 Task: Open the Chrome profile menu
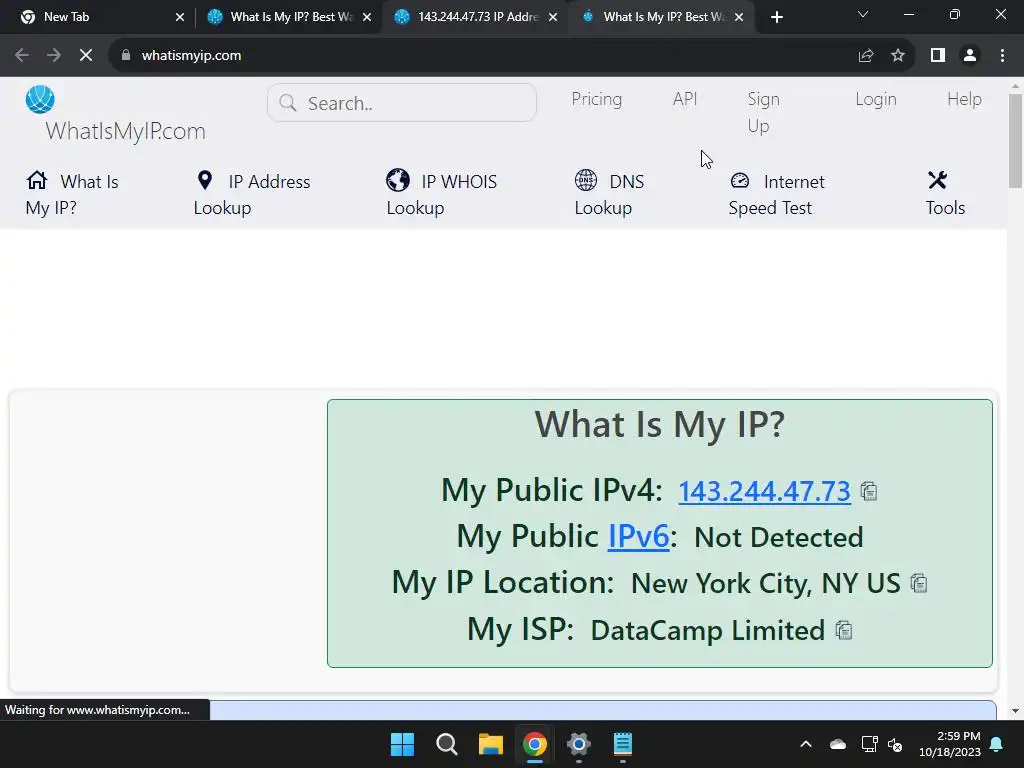970,56
